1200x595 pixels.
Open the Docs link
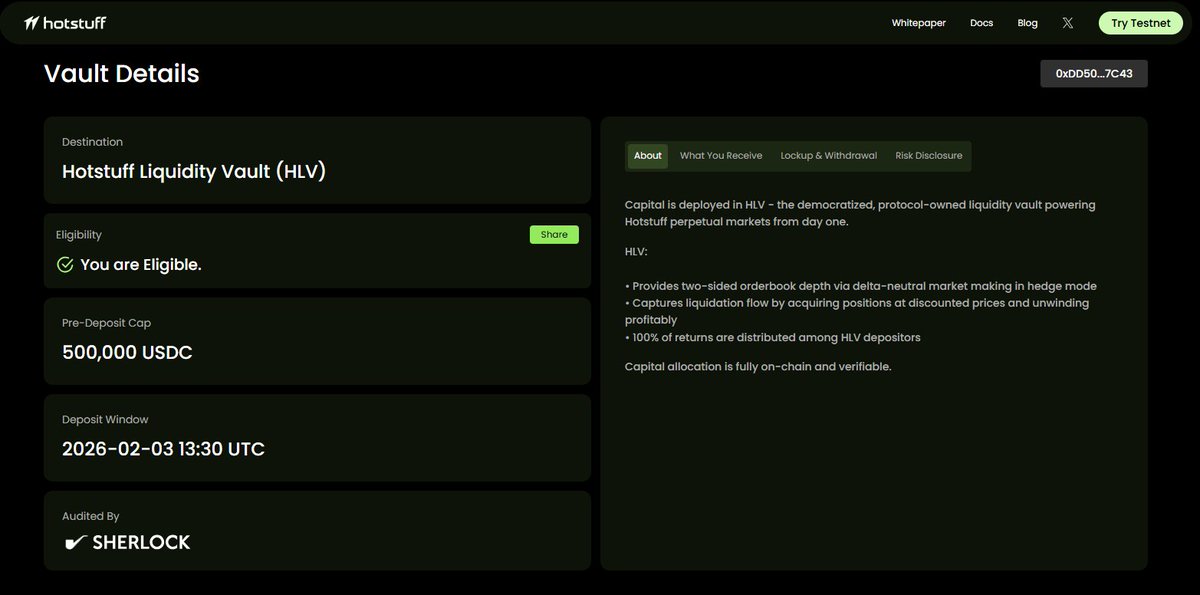click(x=981, y=23)
